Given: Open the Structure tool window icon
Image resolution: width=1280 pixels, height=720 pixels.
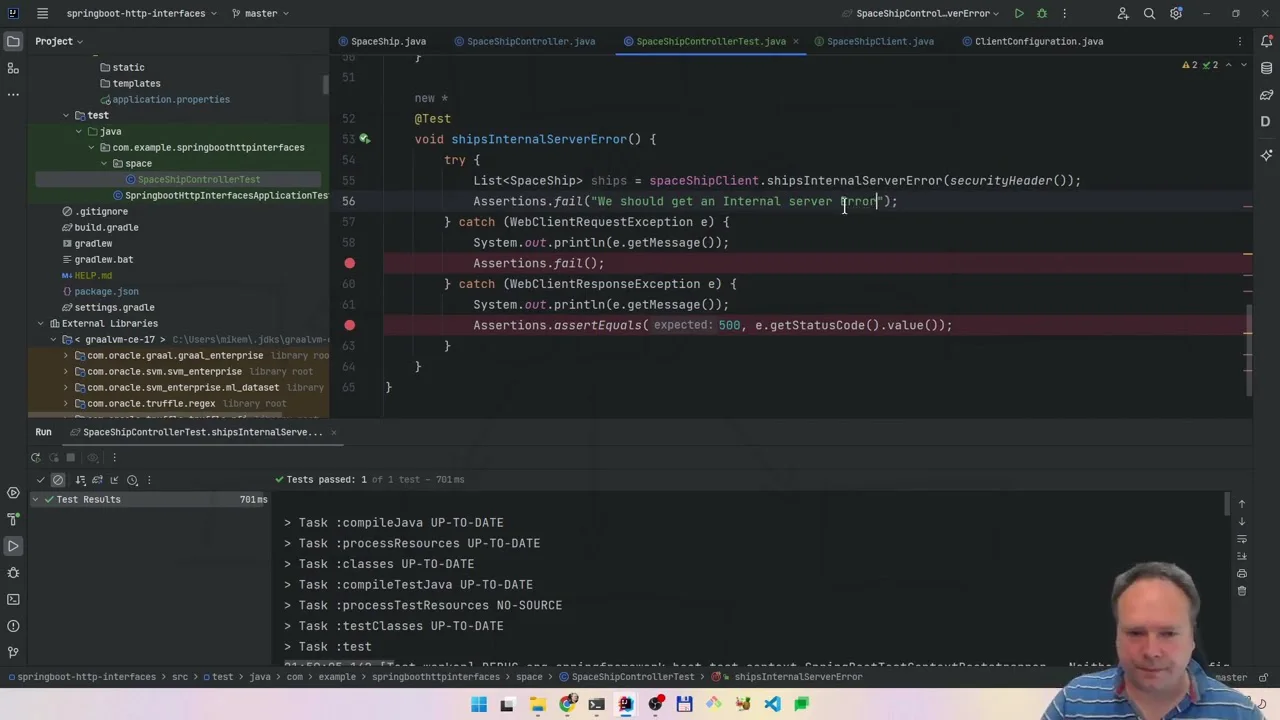Looking at the screenshot, I should [13, 68].
